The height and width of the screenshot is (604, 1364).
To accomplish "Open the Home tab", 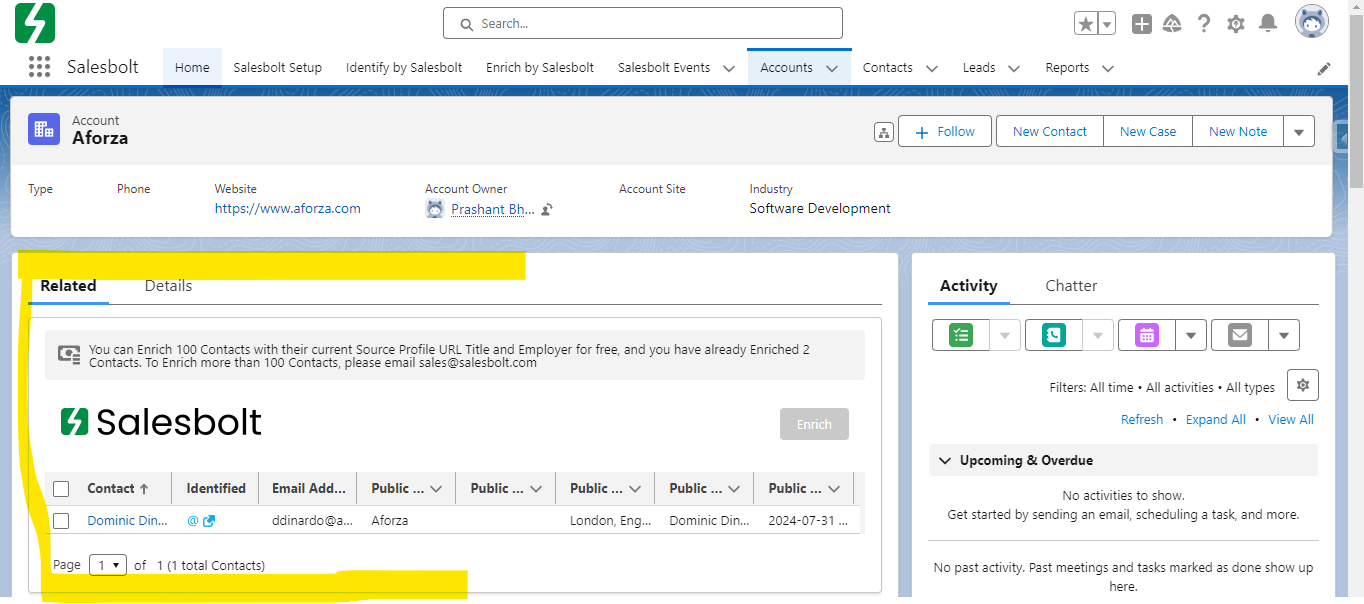I will click(192, 68).
